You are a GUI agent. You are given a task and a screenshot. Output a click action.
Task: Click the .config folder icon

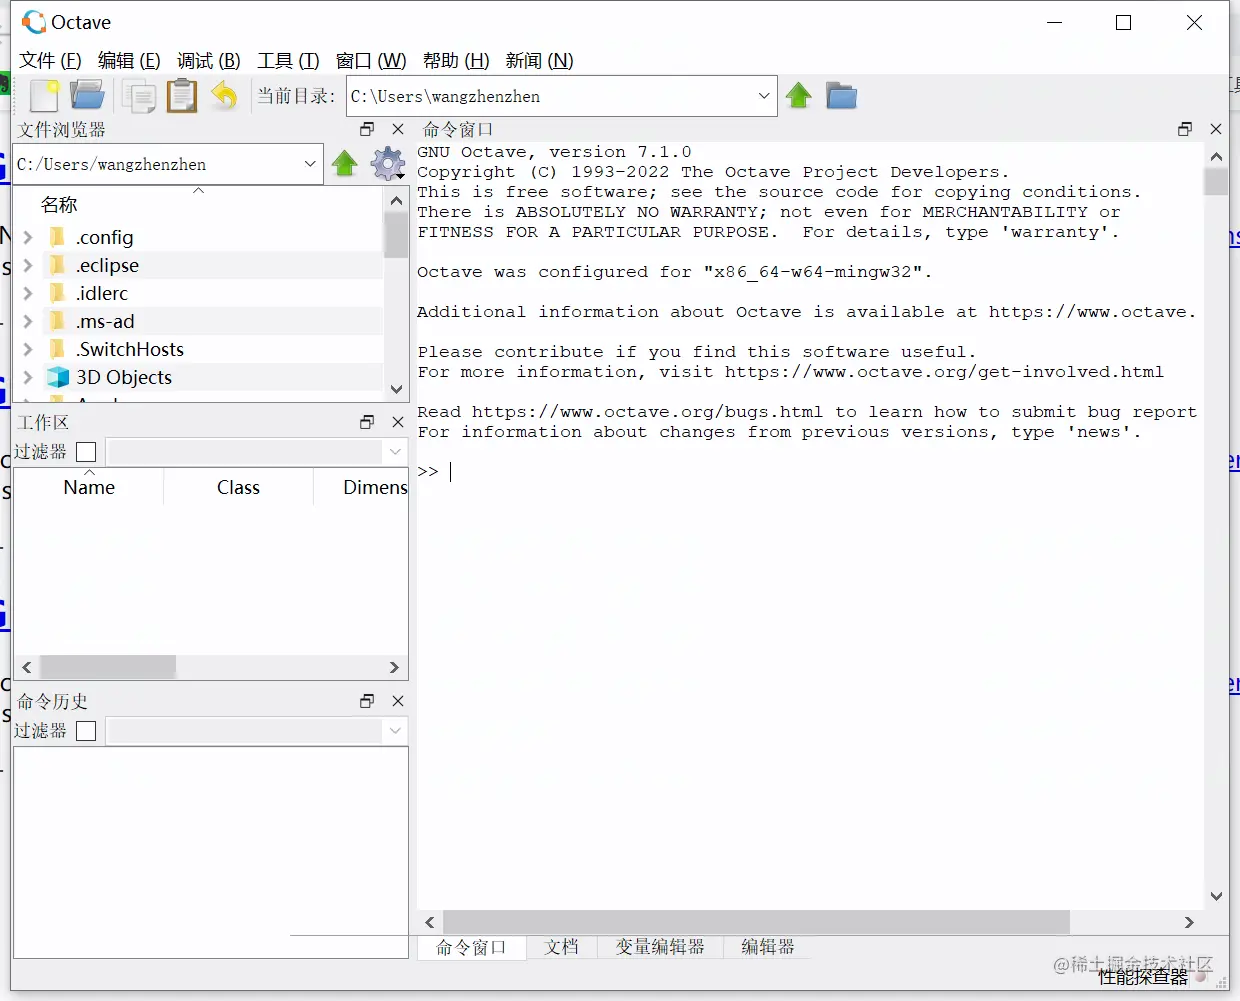point(58,237)
